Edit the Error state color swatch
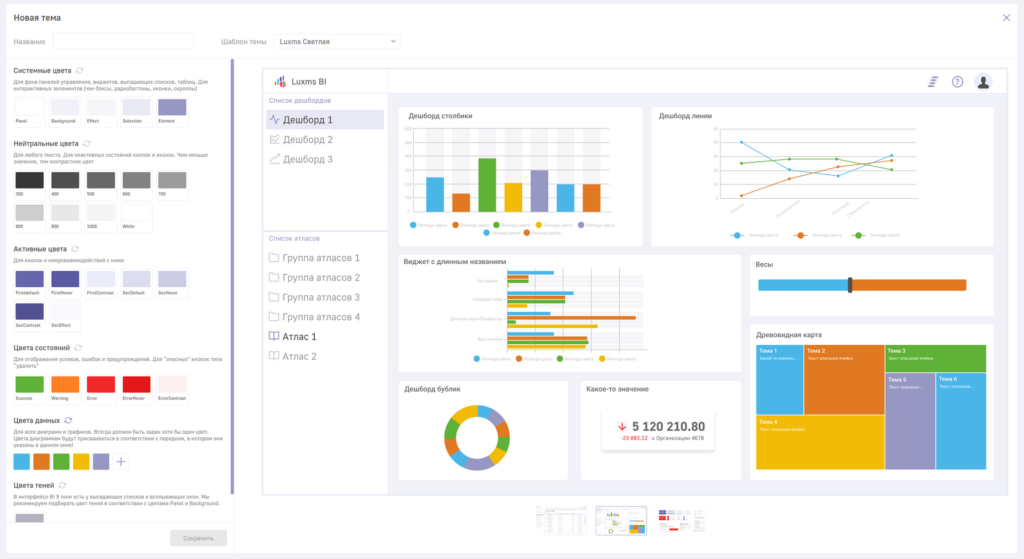This screenshot has height=559, width=1024. click(x=101, y=385)
